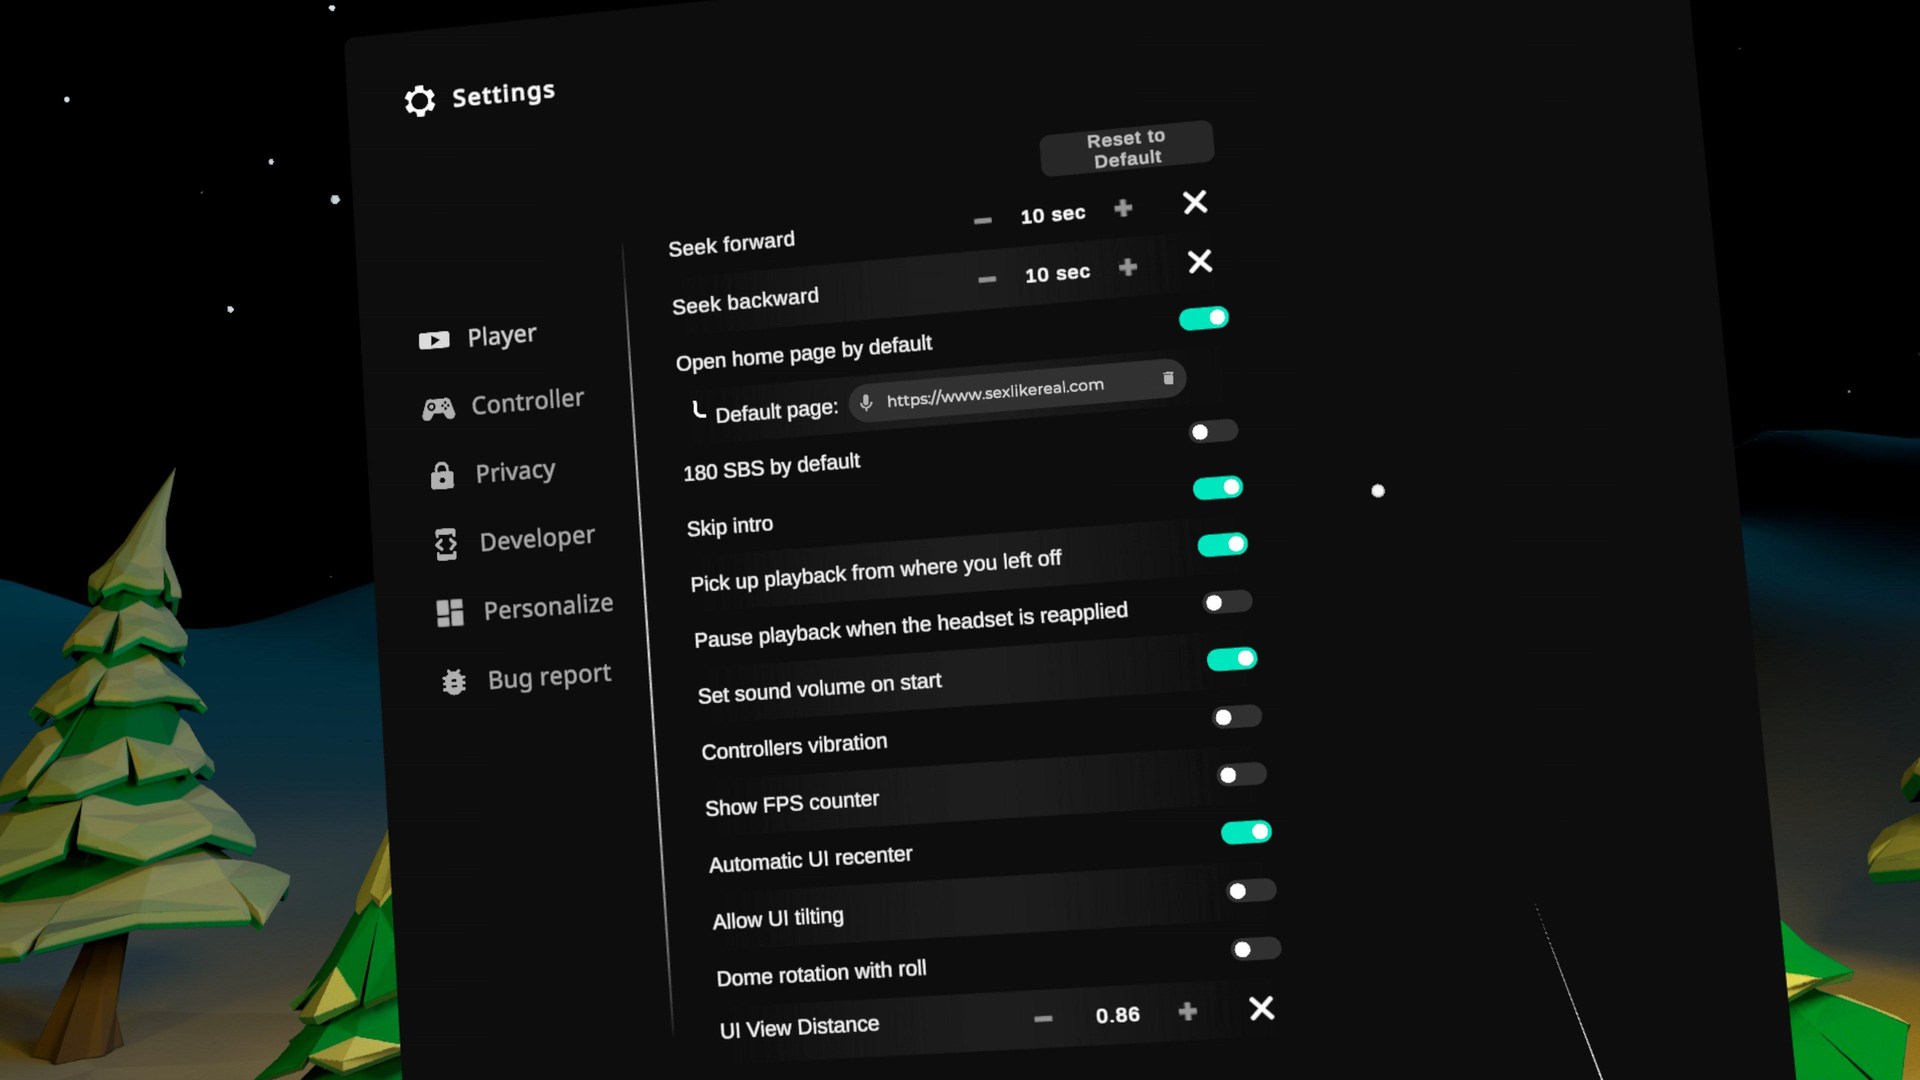
Task: Reset UI View Distance with X icon
Action: [1261, 1008]
